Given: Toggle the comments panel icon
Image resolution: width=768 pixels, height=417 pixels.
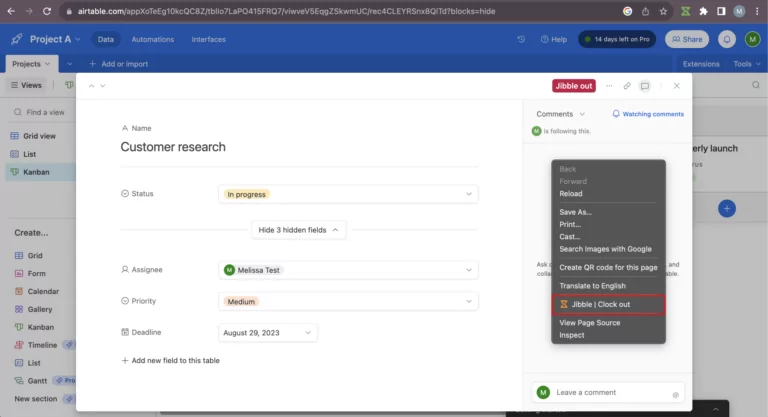Looking at the screenshot, I should click(x=645, y=86).
